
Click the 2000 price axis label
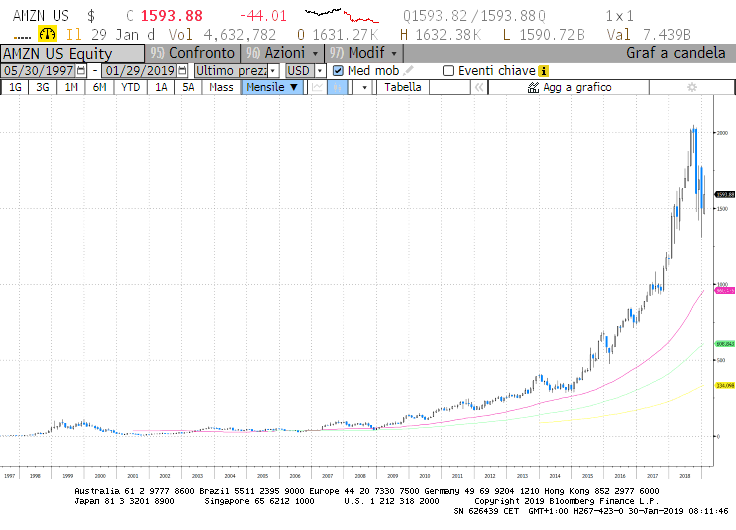(722, 133)
